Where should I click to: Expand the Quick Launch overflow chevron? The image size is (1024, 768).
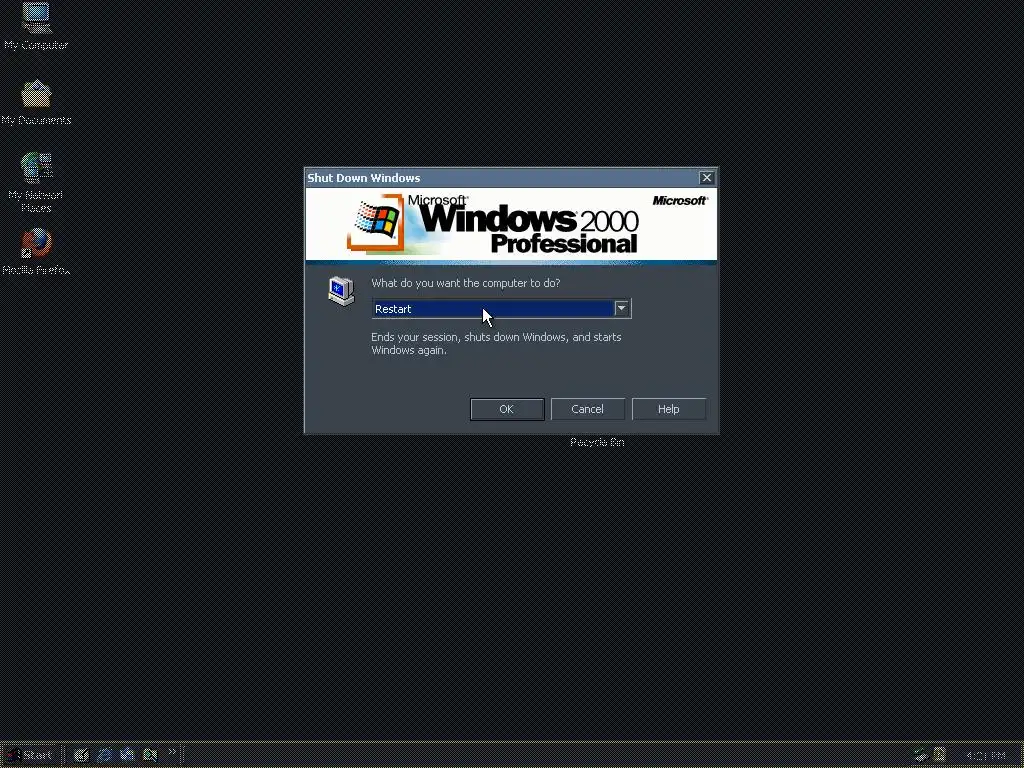click(x=172, y=752)
